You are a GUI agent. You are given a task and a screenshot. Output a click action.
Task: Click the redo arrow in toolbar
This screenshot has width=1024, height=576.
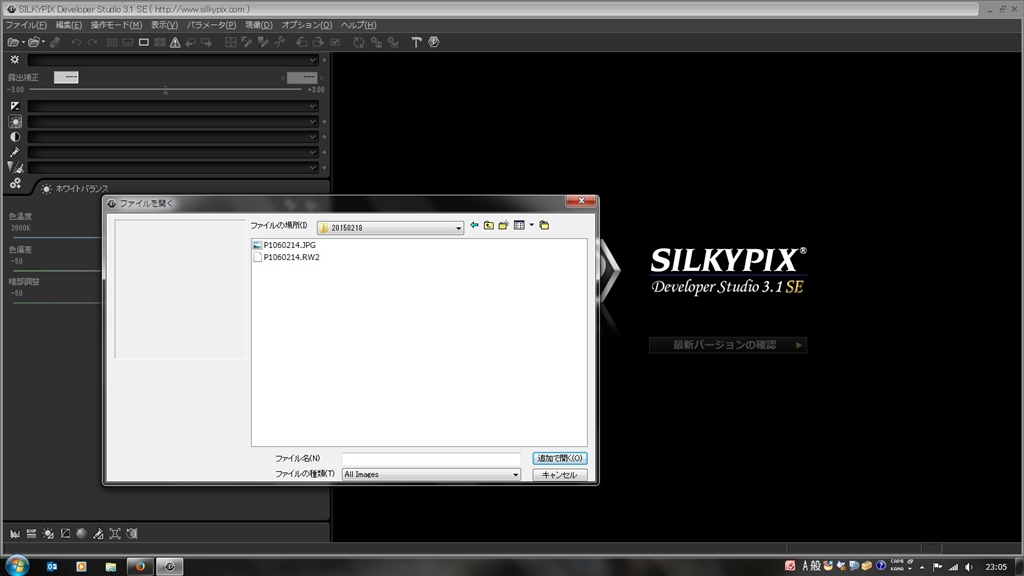tap(92, 42)
